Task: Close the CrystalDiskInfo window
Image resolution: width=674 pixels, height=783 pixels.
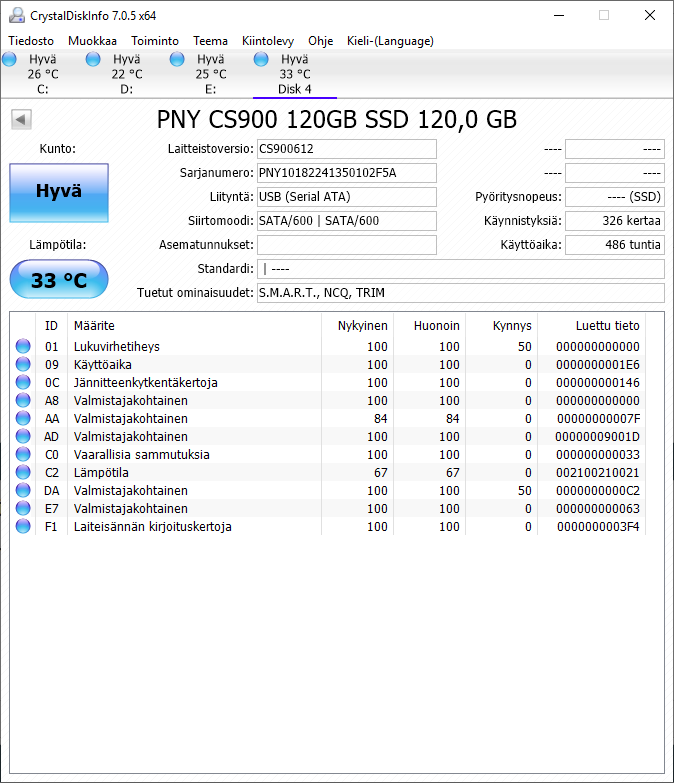Action: coord(650,15)
